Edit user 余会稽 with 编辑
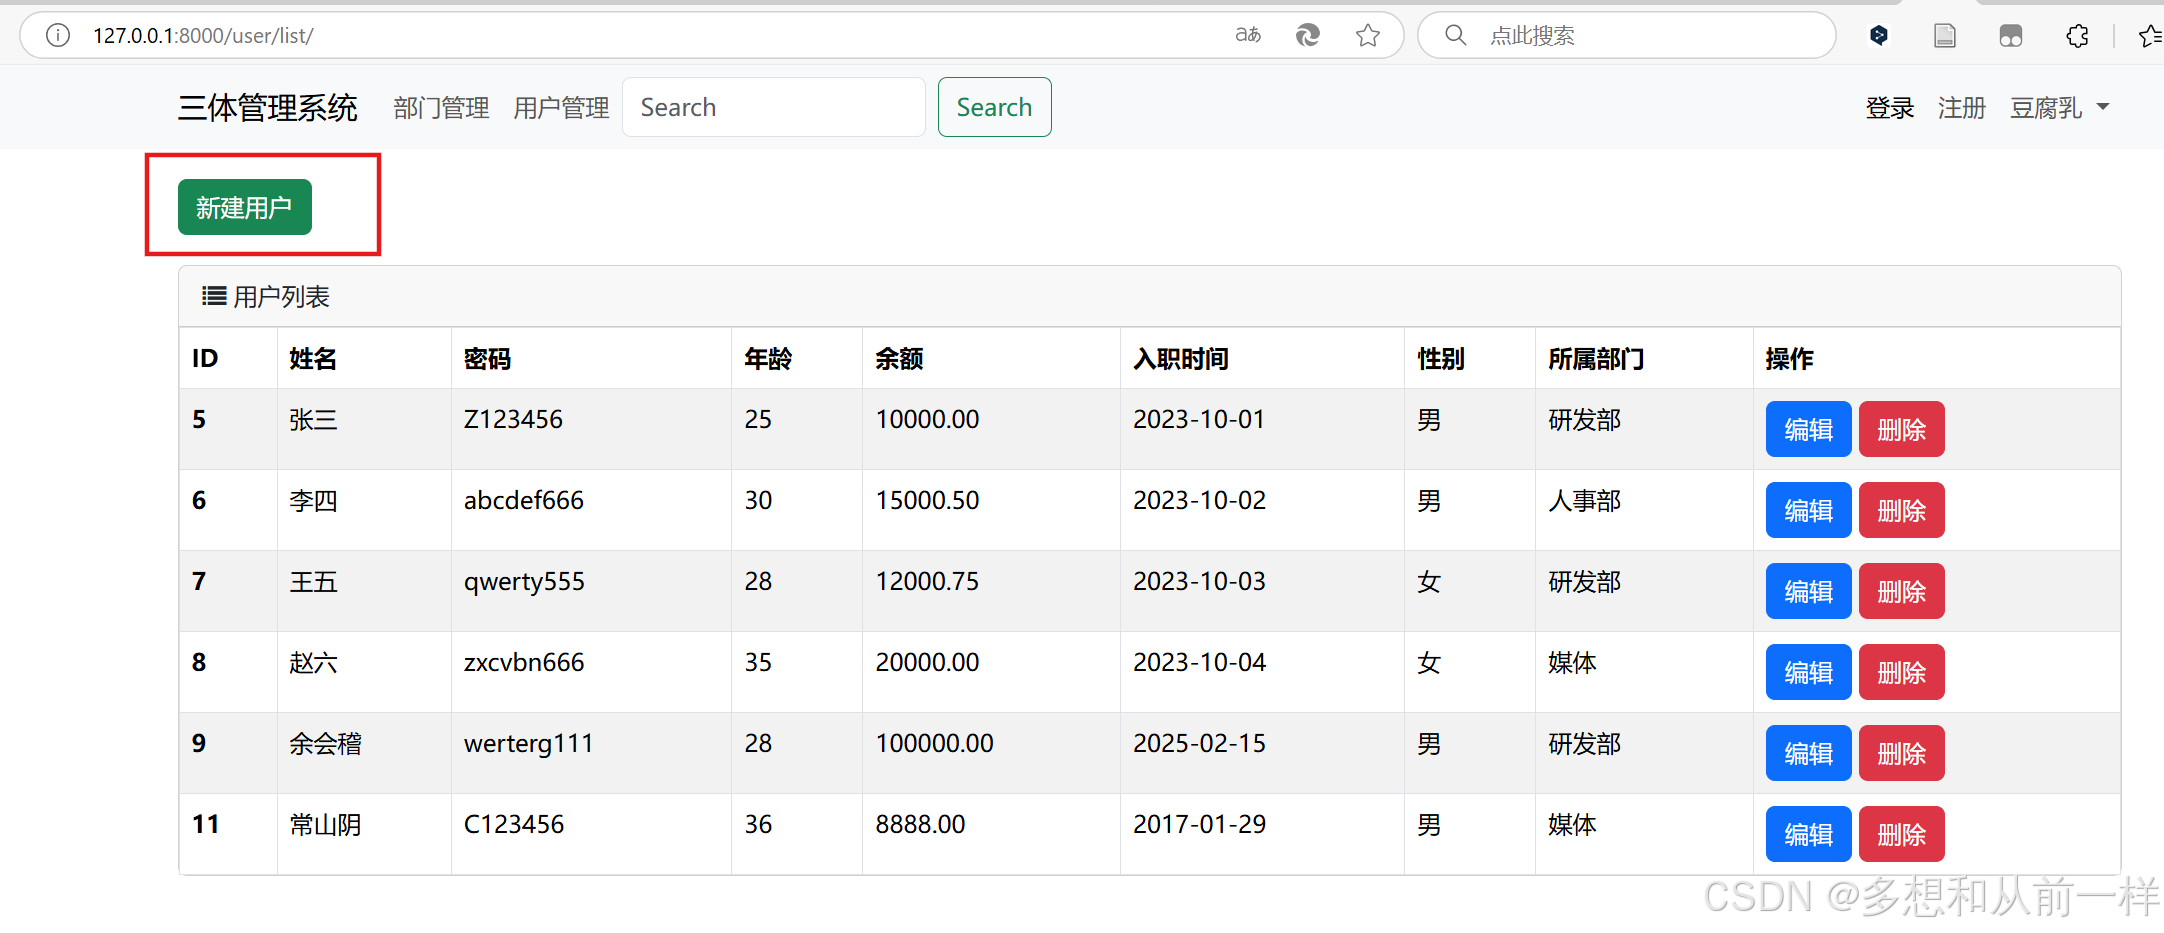Image resolution: width=2164 pixels, height=933 pixels. point(1808,753)
